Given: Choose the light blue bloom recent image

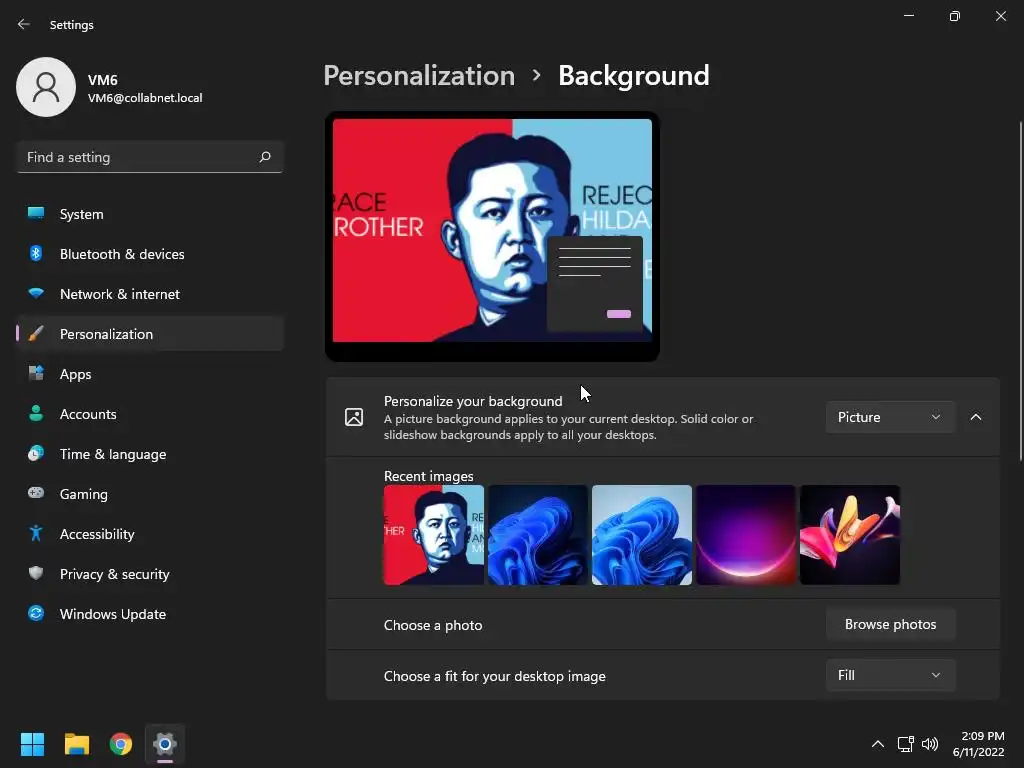Looking at the screenshot, I should pyautogui.click(x=641, y=535).
